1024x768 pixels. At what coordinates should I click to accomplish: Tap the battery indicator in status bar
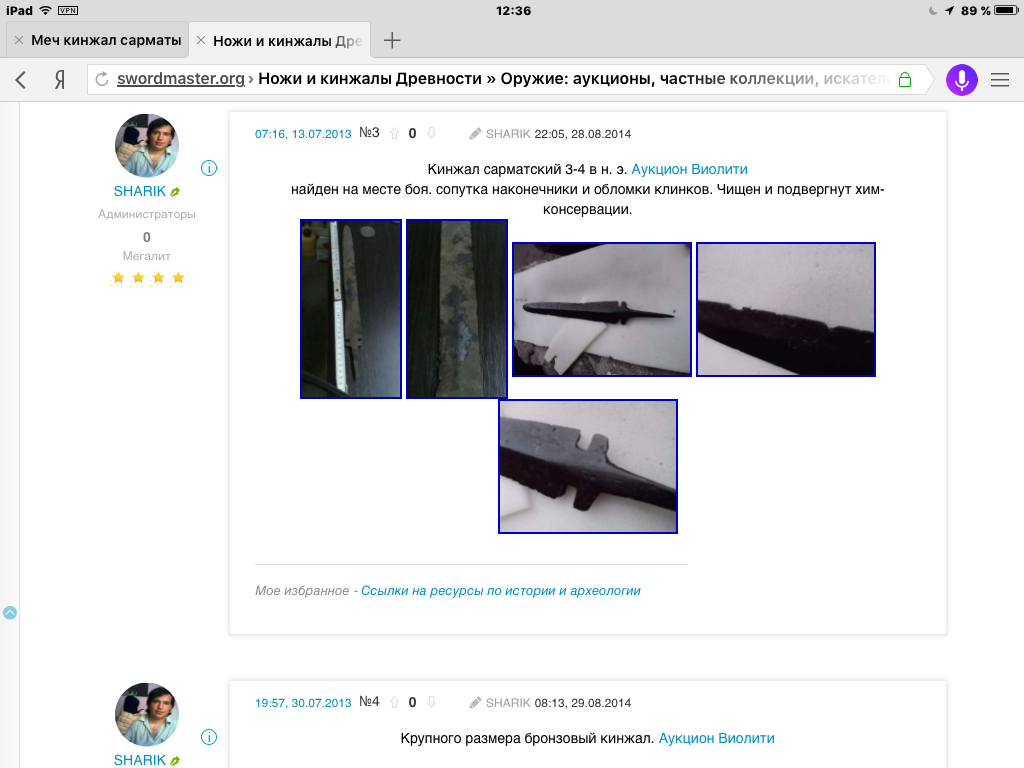point(1006,10)
